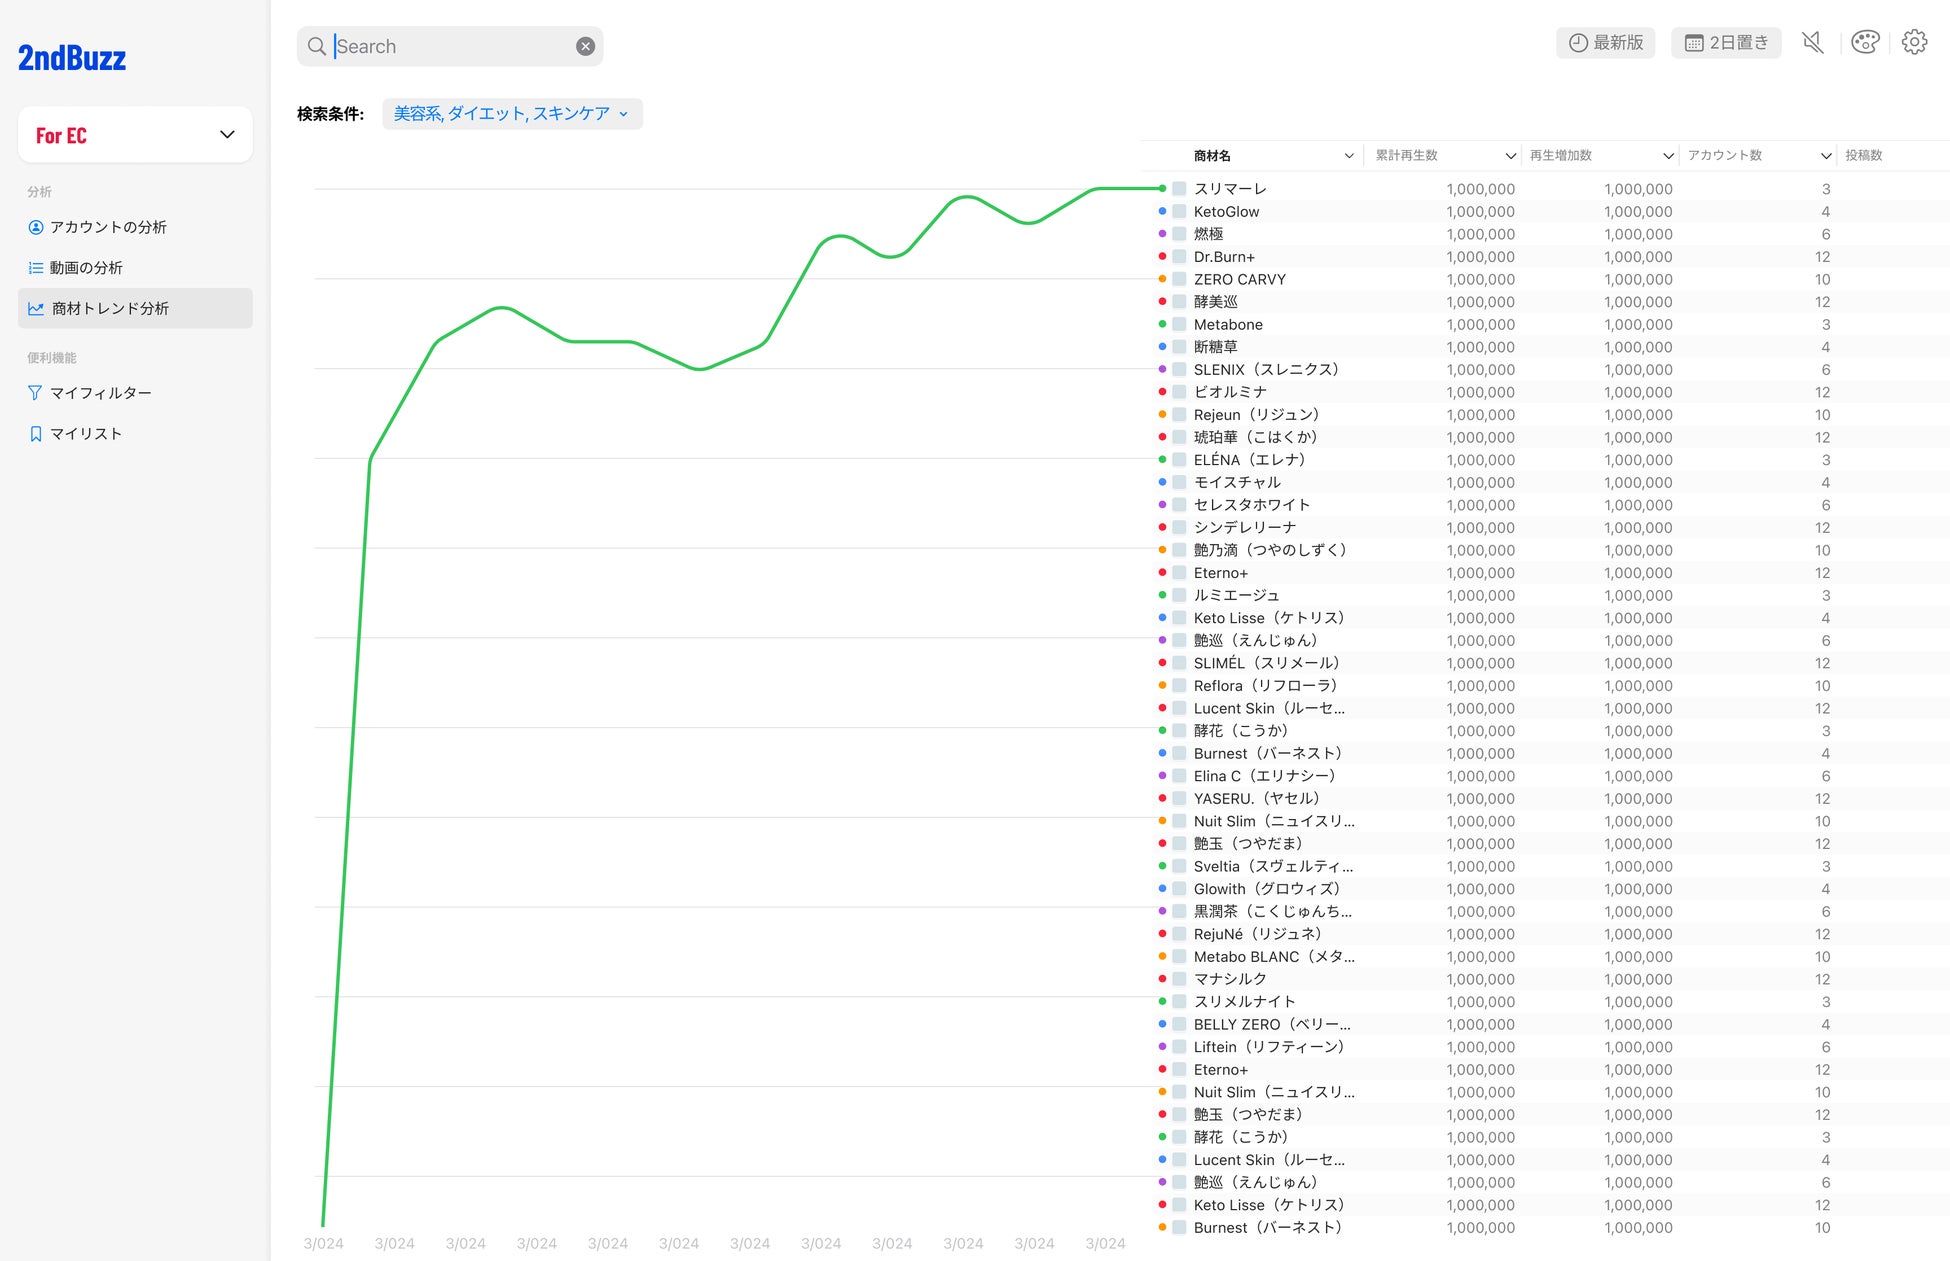This screenshot has height=1261, width=1950.
Task: Open sort chevron on 商材名 column
Action: [1349, 156]
